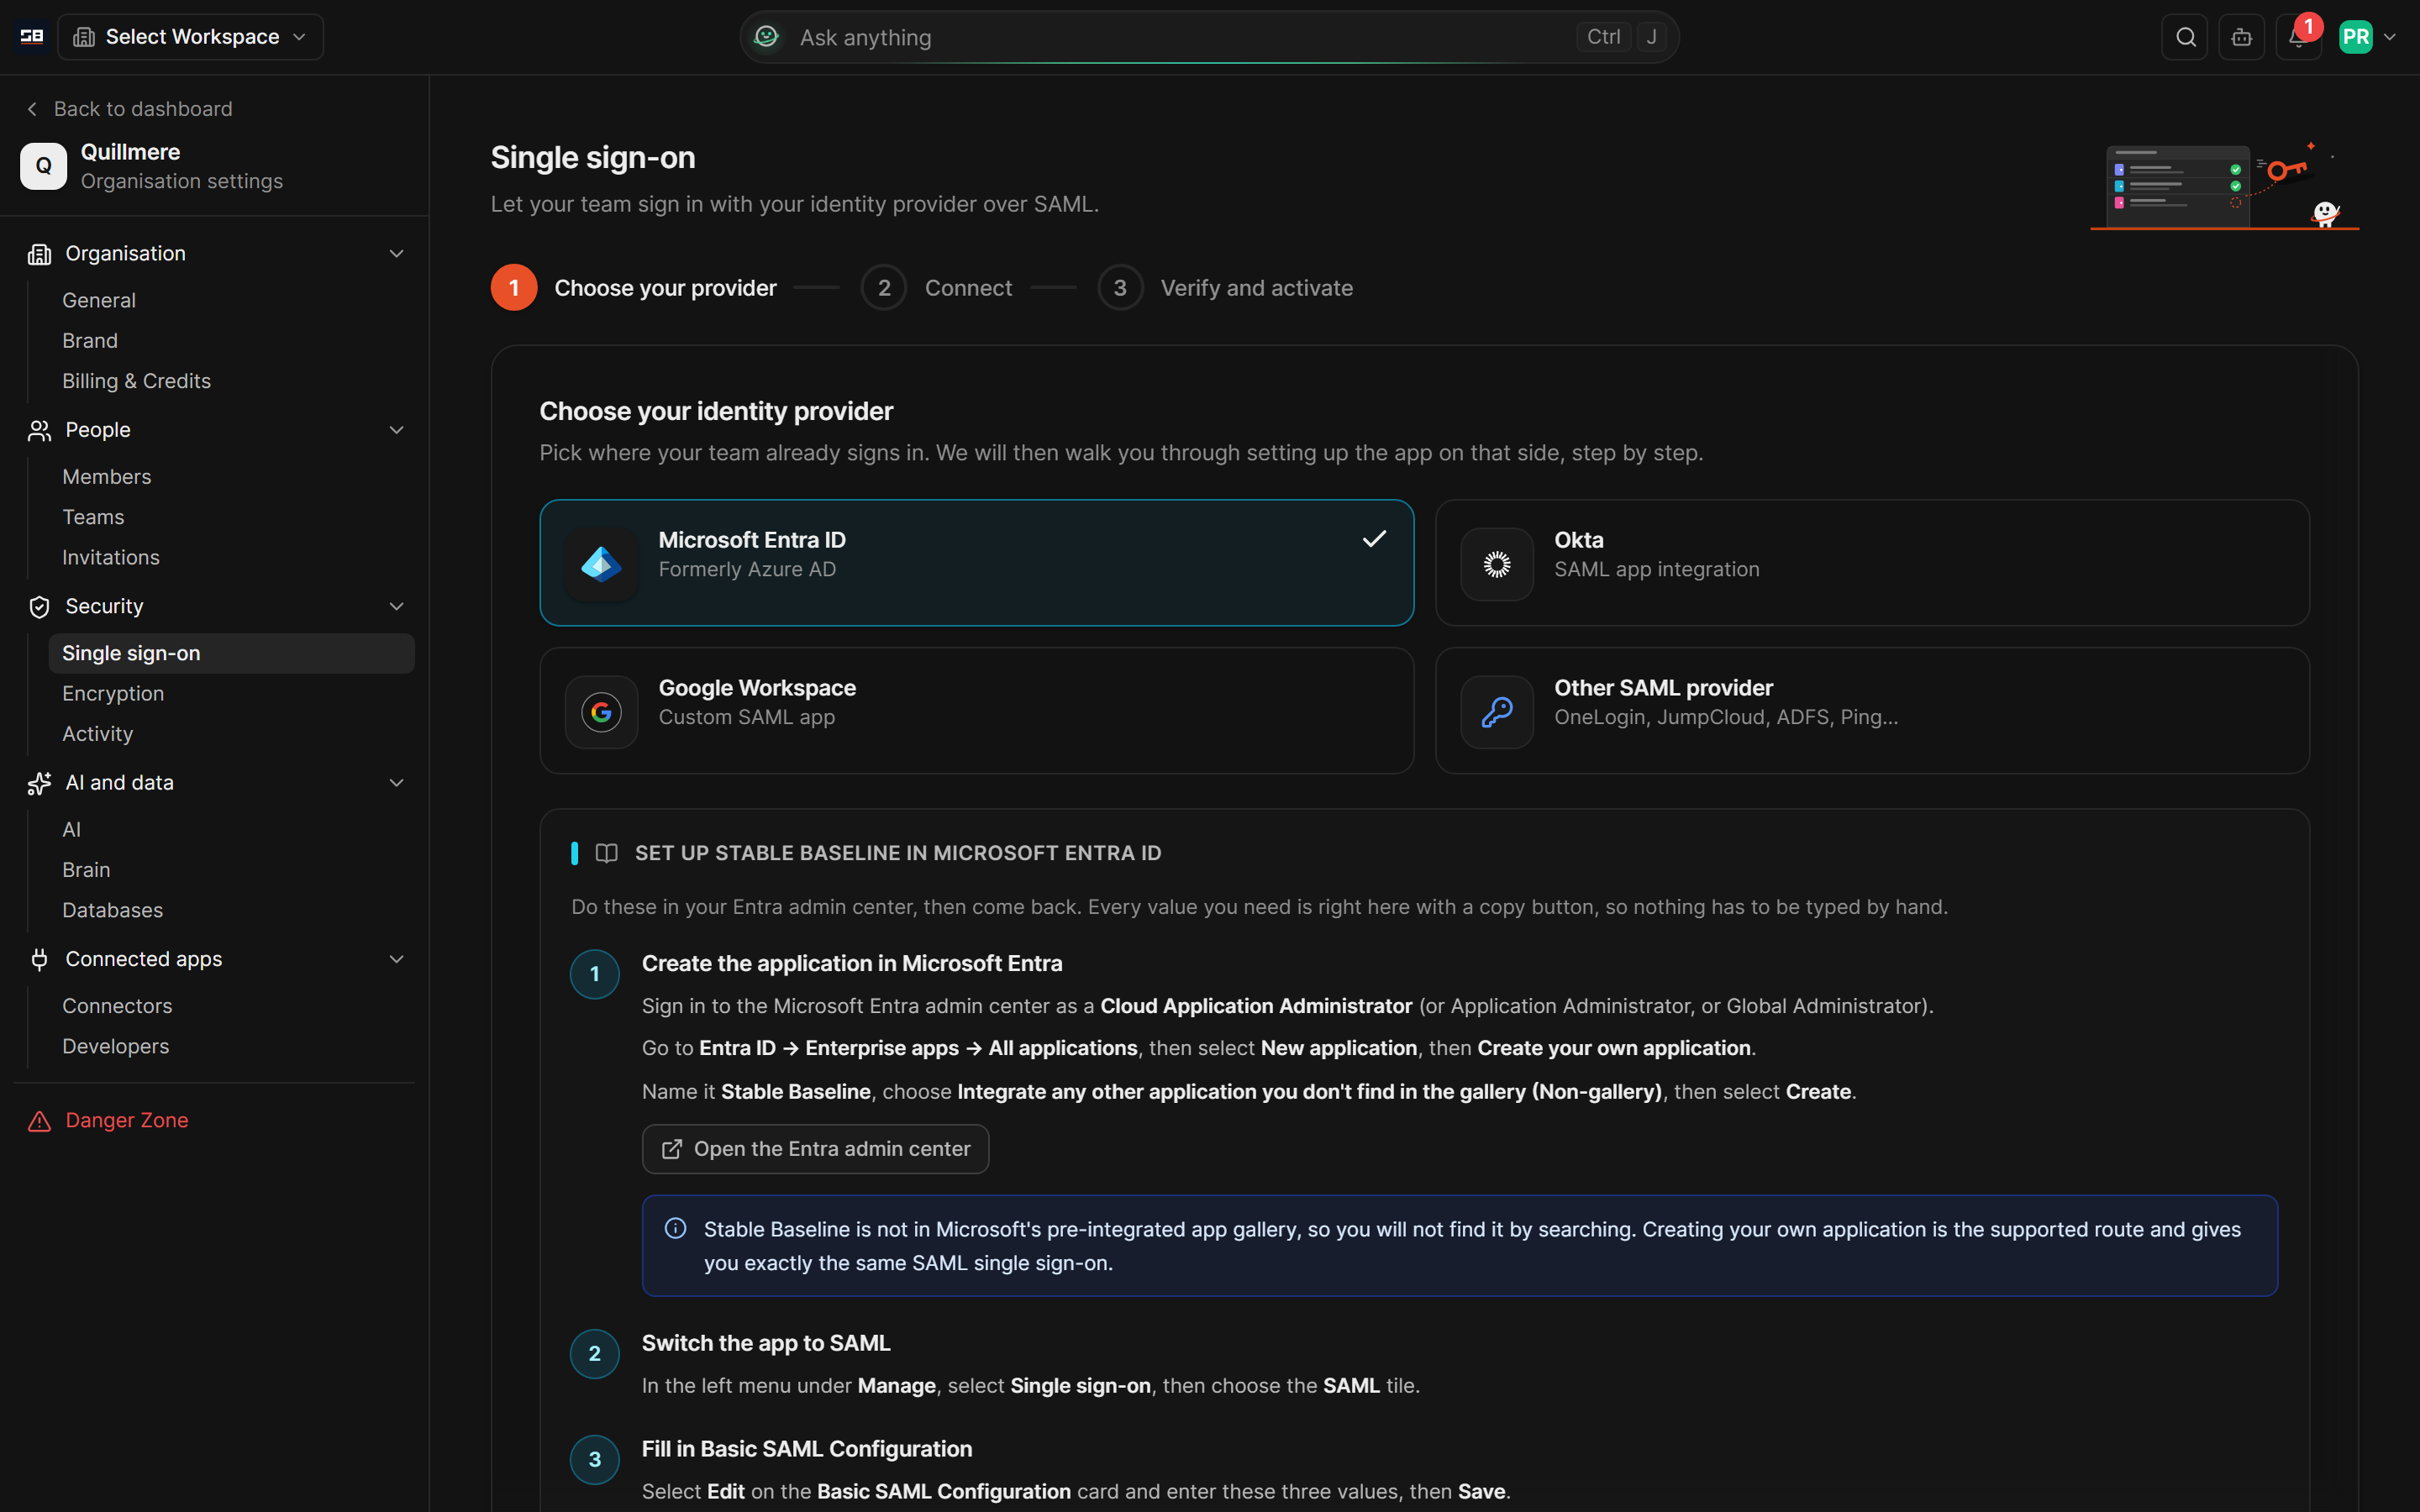Click the Quillmere organisation avatar
Screen dimensions: 2420x1512
43,166
